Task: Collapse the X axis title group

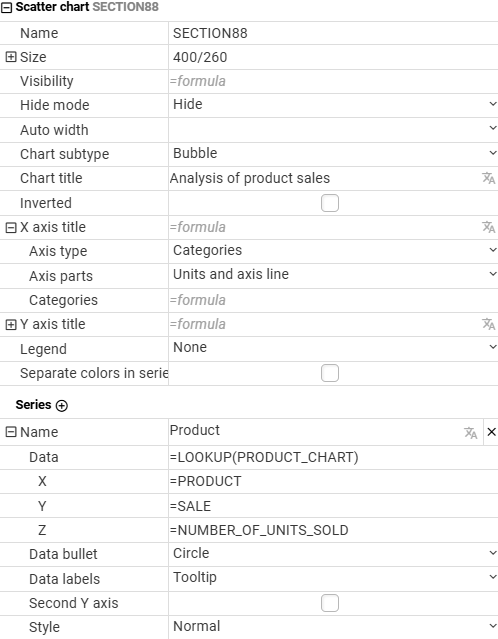Action: [11, 227]
